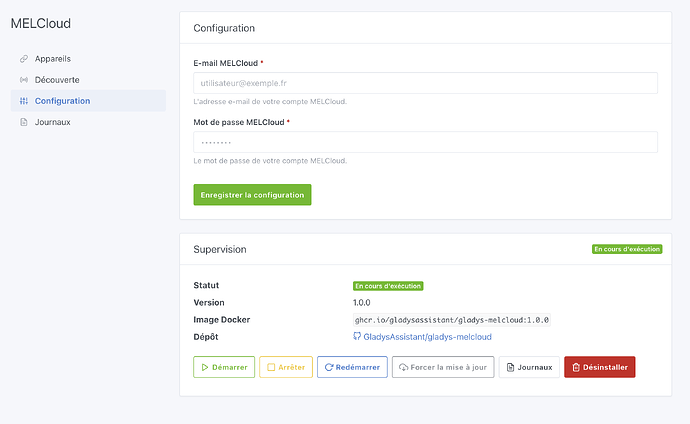The height and width of the screenshot is (424, 690).
Task: Click the radar icon beside Découverte
Action: 24,80
